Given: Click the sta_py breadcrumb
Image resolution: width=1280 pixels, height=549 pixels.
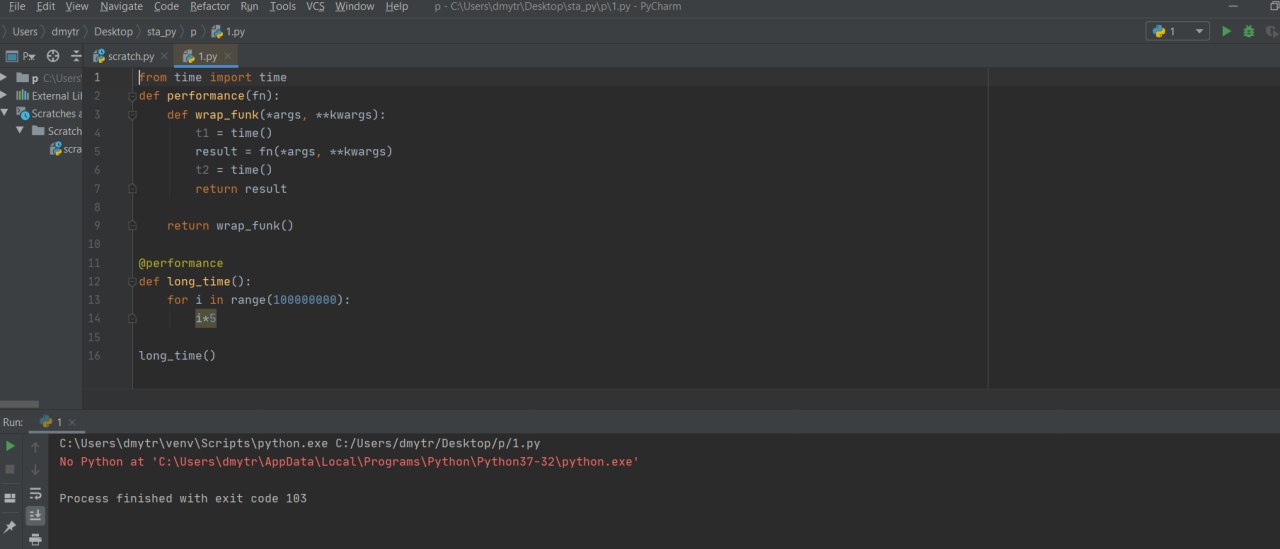Looking at the screenshot, I should tap(161, 32).
